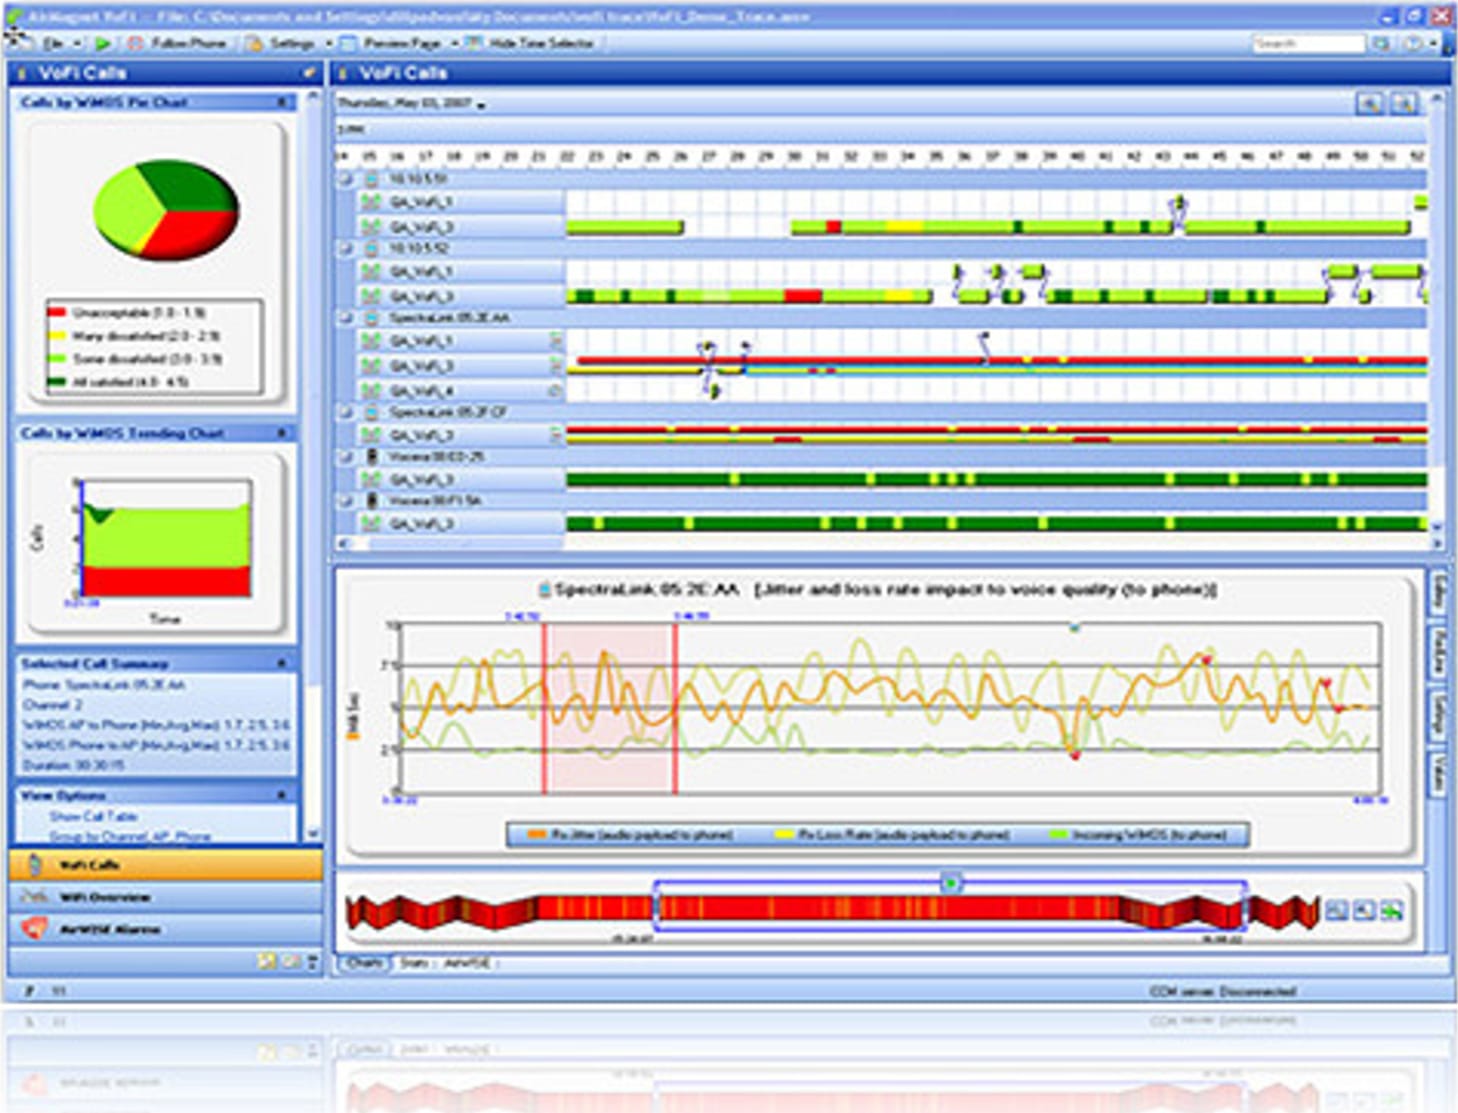Select QA_VoFi_3 under 10.10.5.52

click(422, 296)
